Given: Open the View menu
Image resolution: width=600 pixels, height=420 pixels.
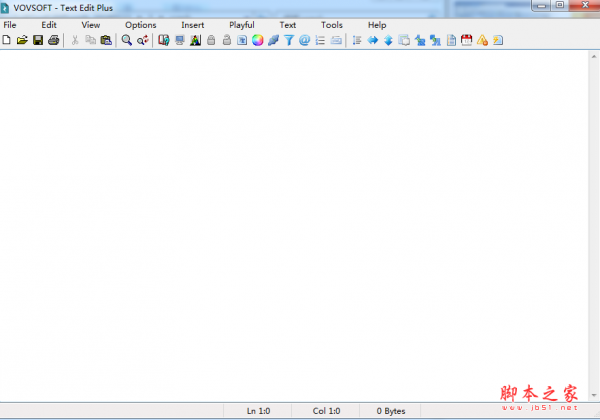Looking at the screenshot, I should coord(91,25).
